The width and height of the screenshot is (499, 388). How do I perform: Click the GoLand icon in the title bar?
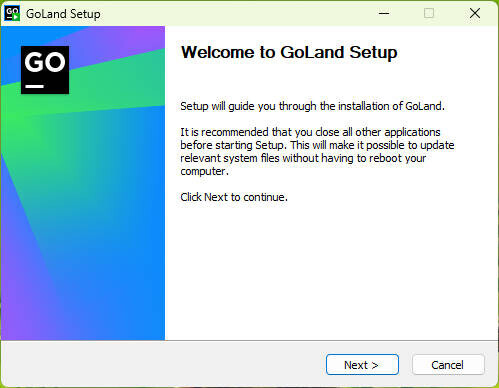point(12,13)
